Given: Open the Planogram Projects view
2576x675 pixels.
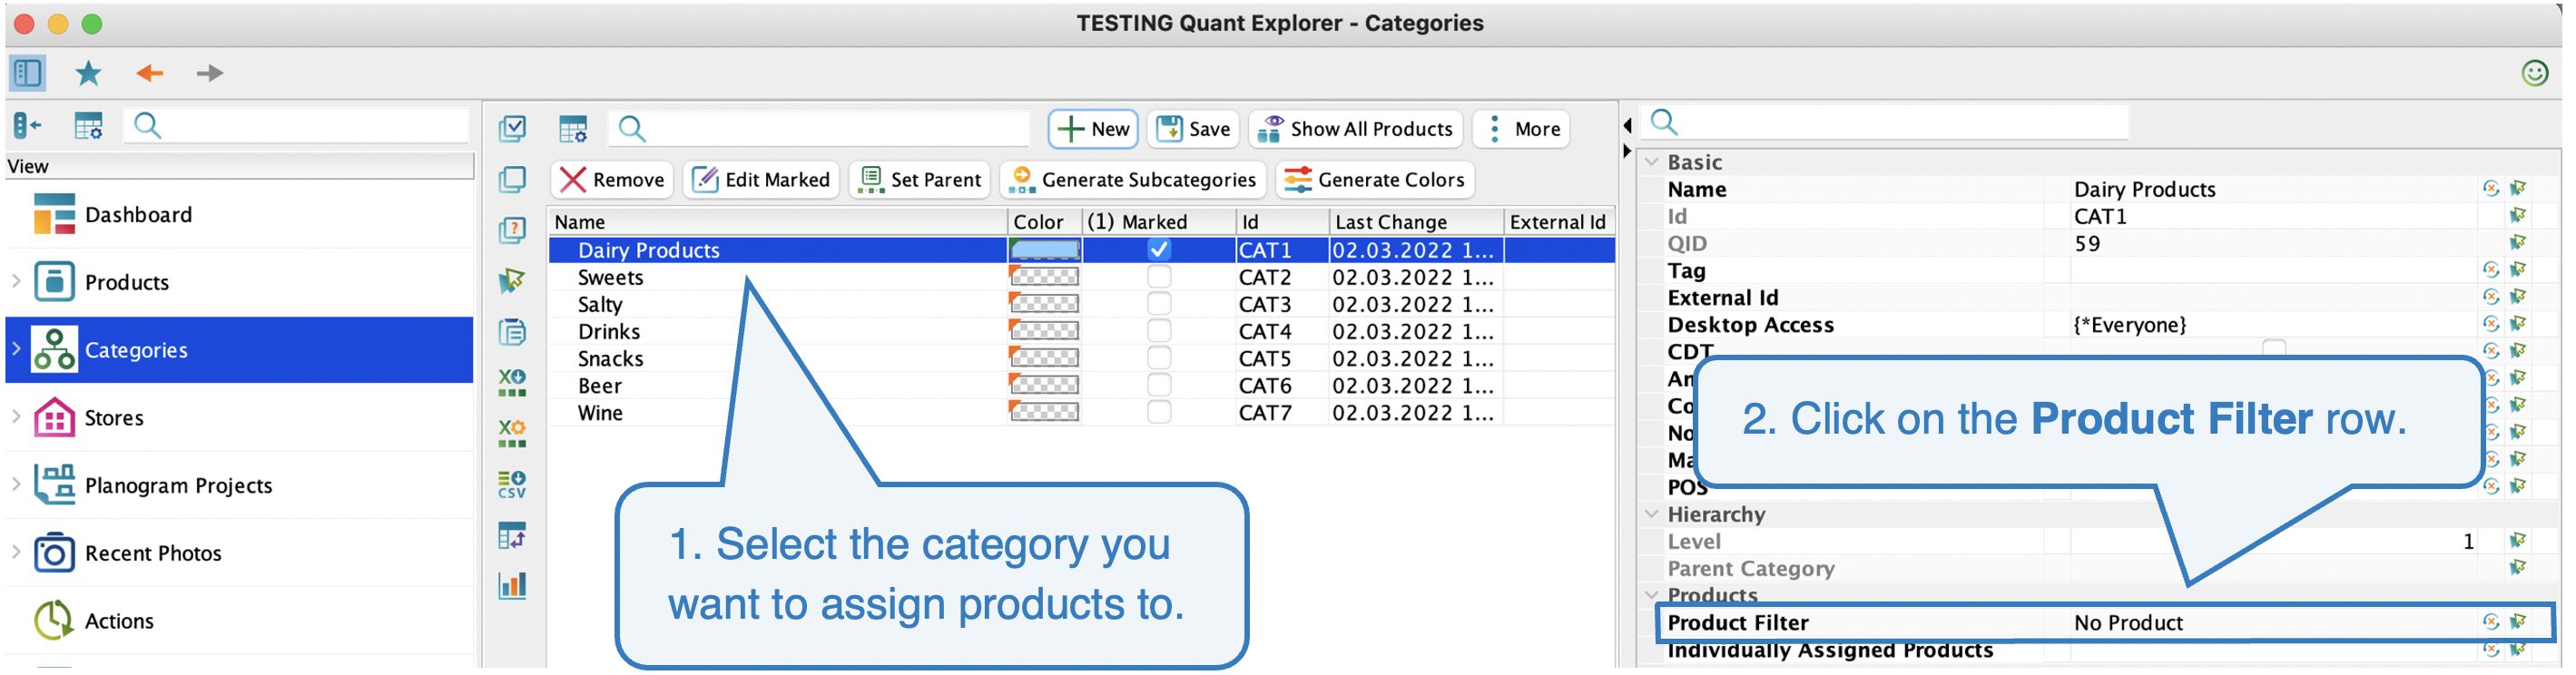Looking at the screenshot, I should pyautogui.click(x=239, y=485).
